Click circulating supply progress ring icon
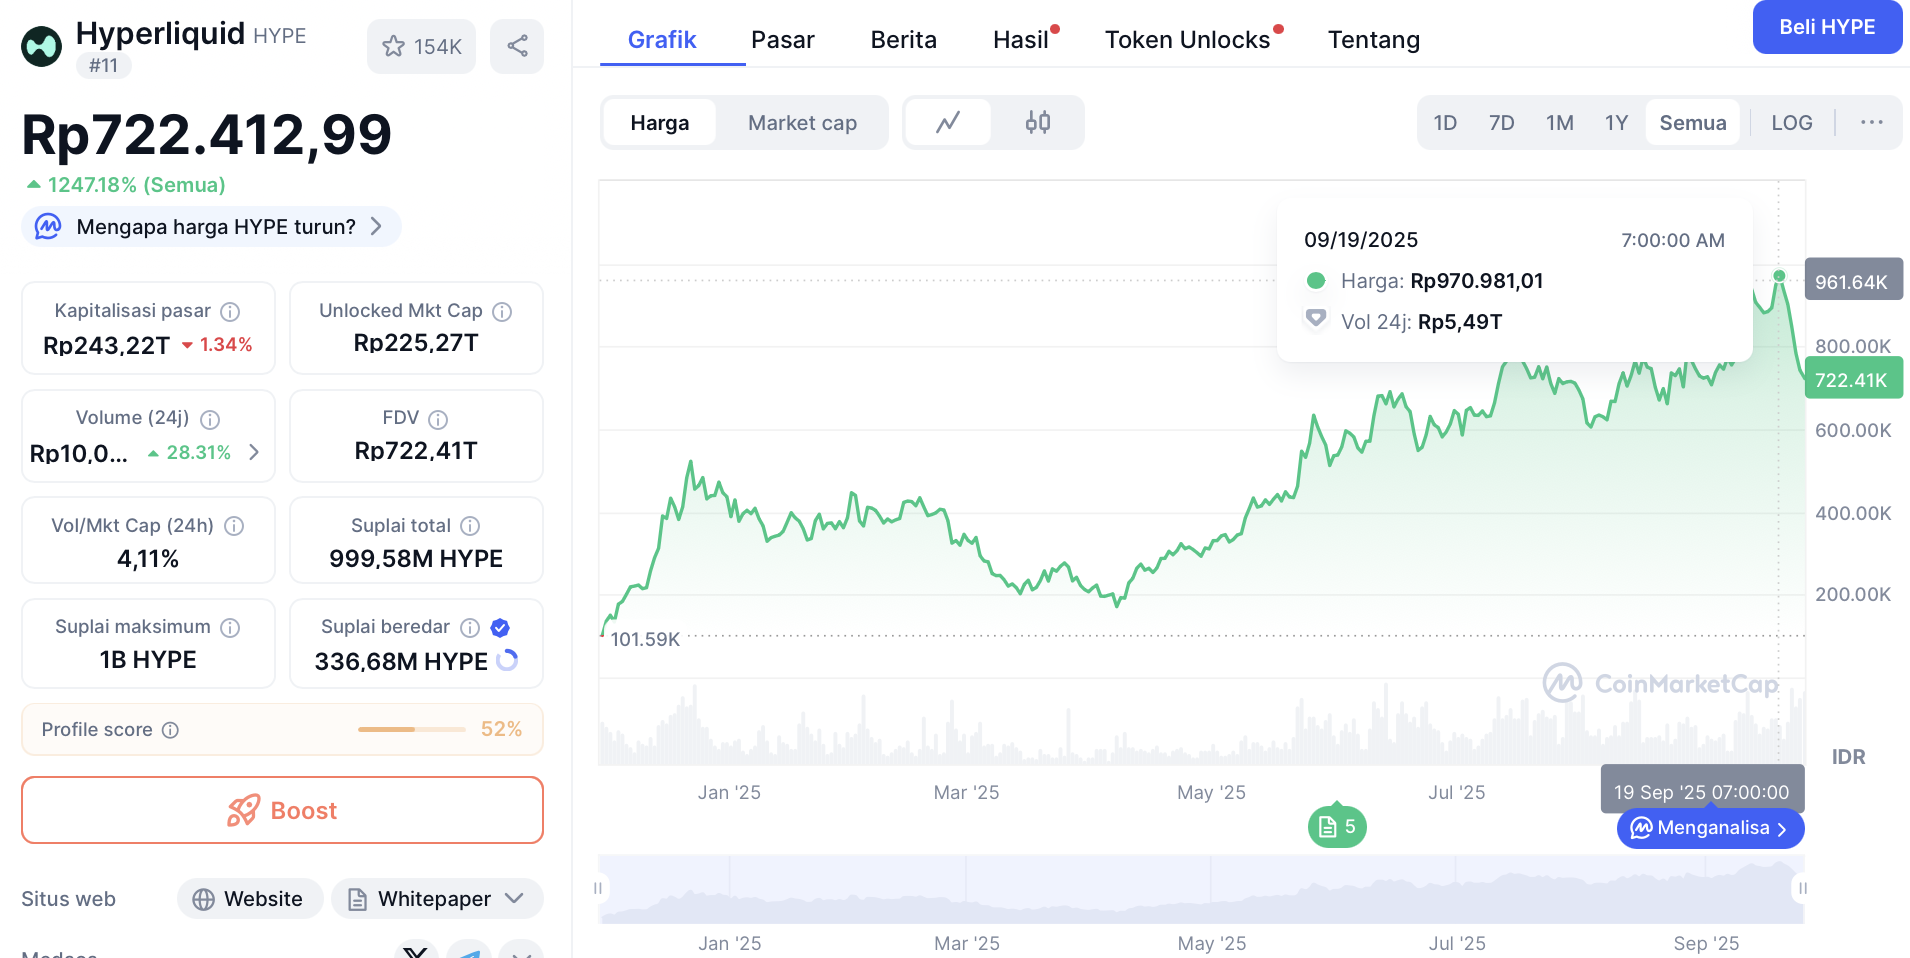The height and width of the screenshot is (958, 1910). click(x=507, y=660)
